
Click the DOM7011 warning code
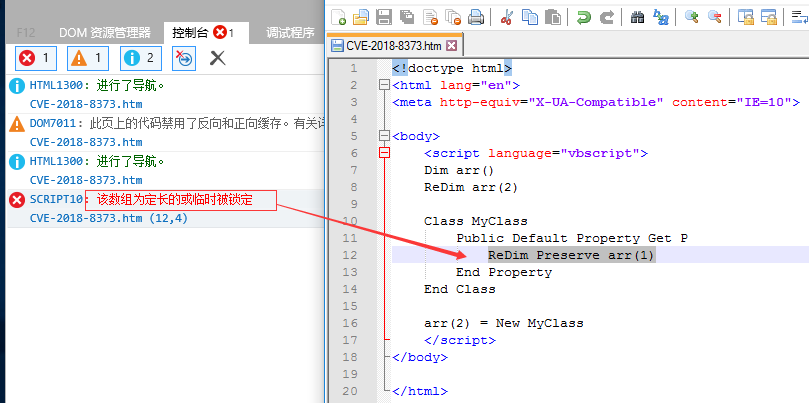pos(53,123)
